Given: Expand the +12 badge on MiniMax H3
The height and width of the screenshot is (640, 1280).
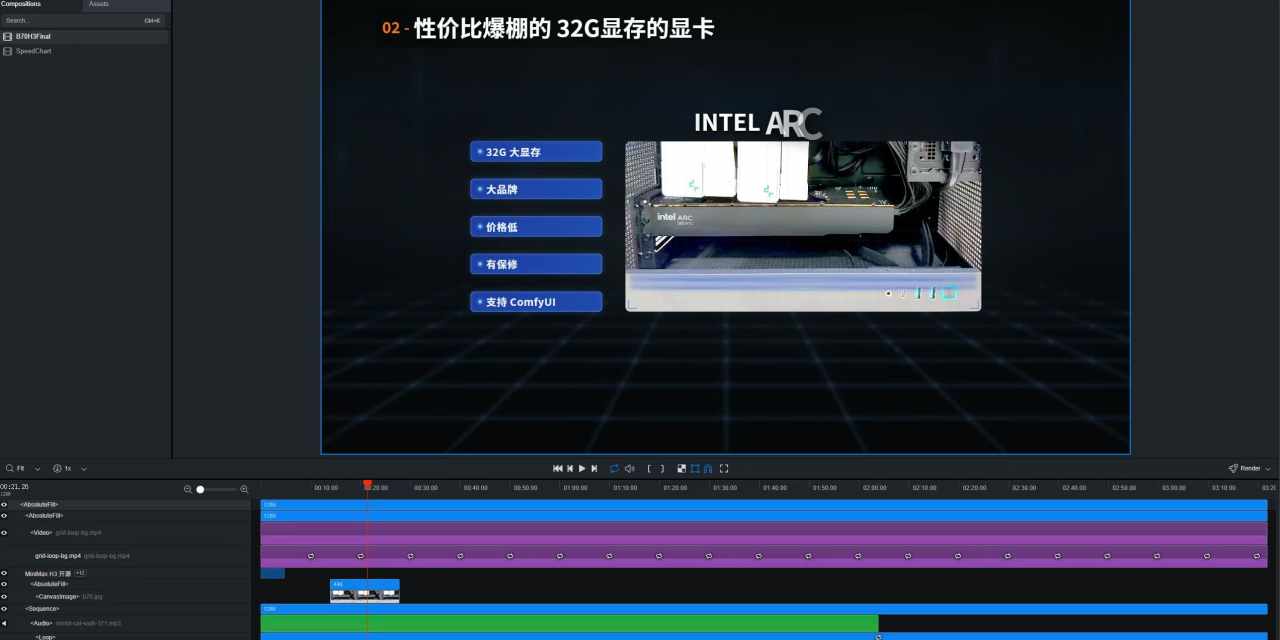Looking at the screenshot, I should [x=81, y=573].
